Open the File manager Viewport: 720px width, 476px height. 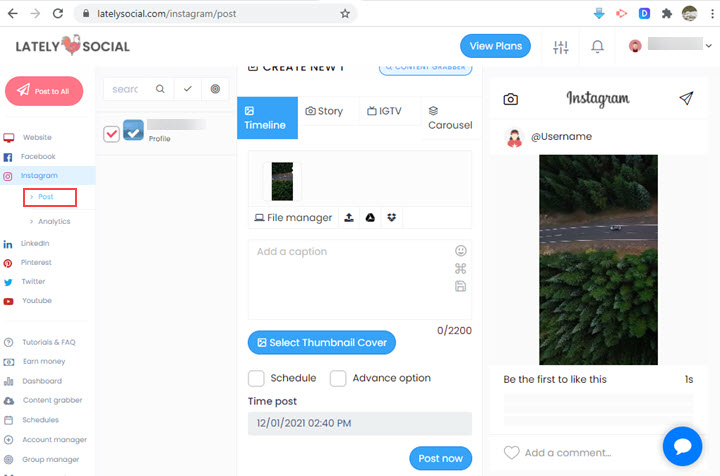point(293,218)
